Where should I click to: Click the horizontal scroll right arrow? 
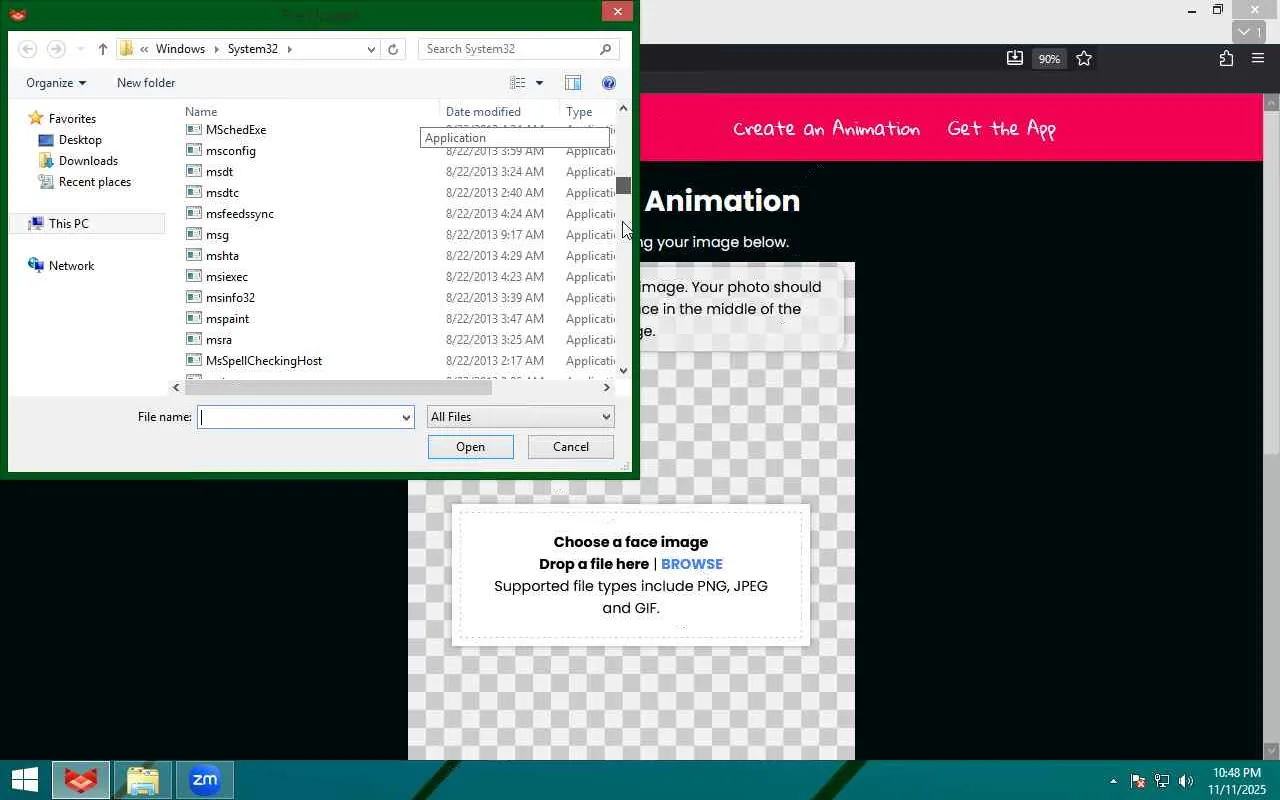(606, 388)
